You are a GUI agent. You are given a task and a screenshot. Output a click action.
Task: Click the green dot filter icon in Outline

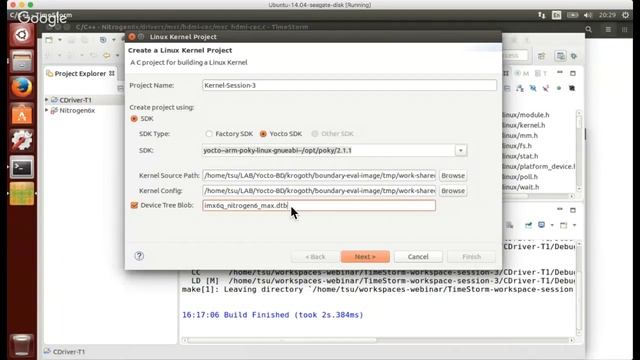[559, 88]
